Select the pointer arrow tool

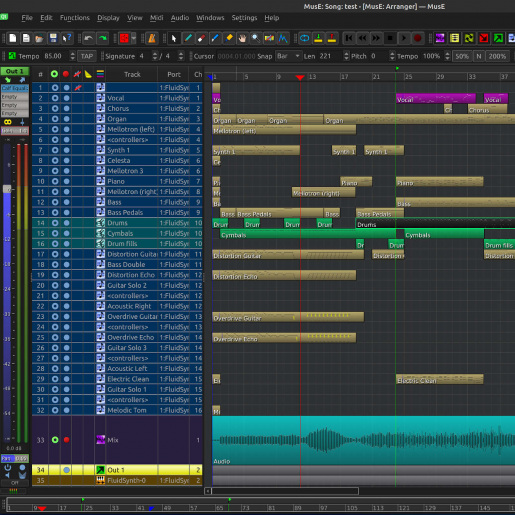click(174, 38)
